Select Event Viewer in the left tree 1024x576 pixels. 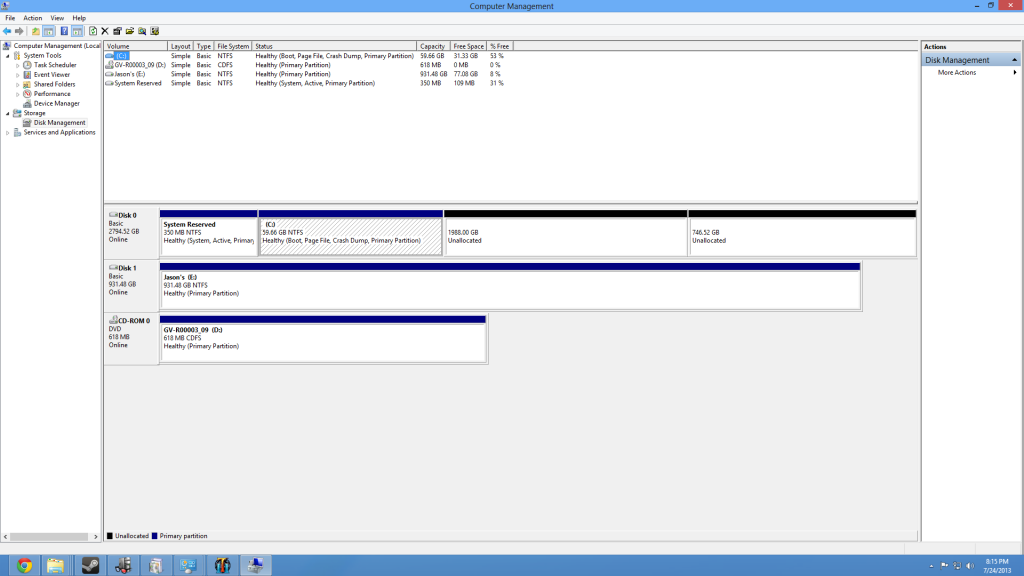[52, 74]
